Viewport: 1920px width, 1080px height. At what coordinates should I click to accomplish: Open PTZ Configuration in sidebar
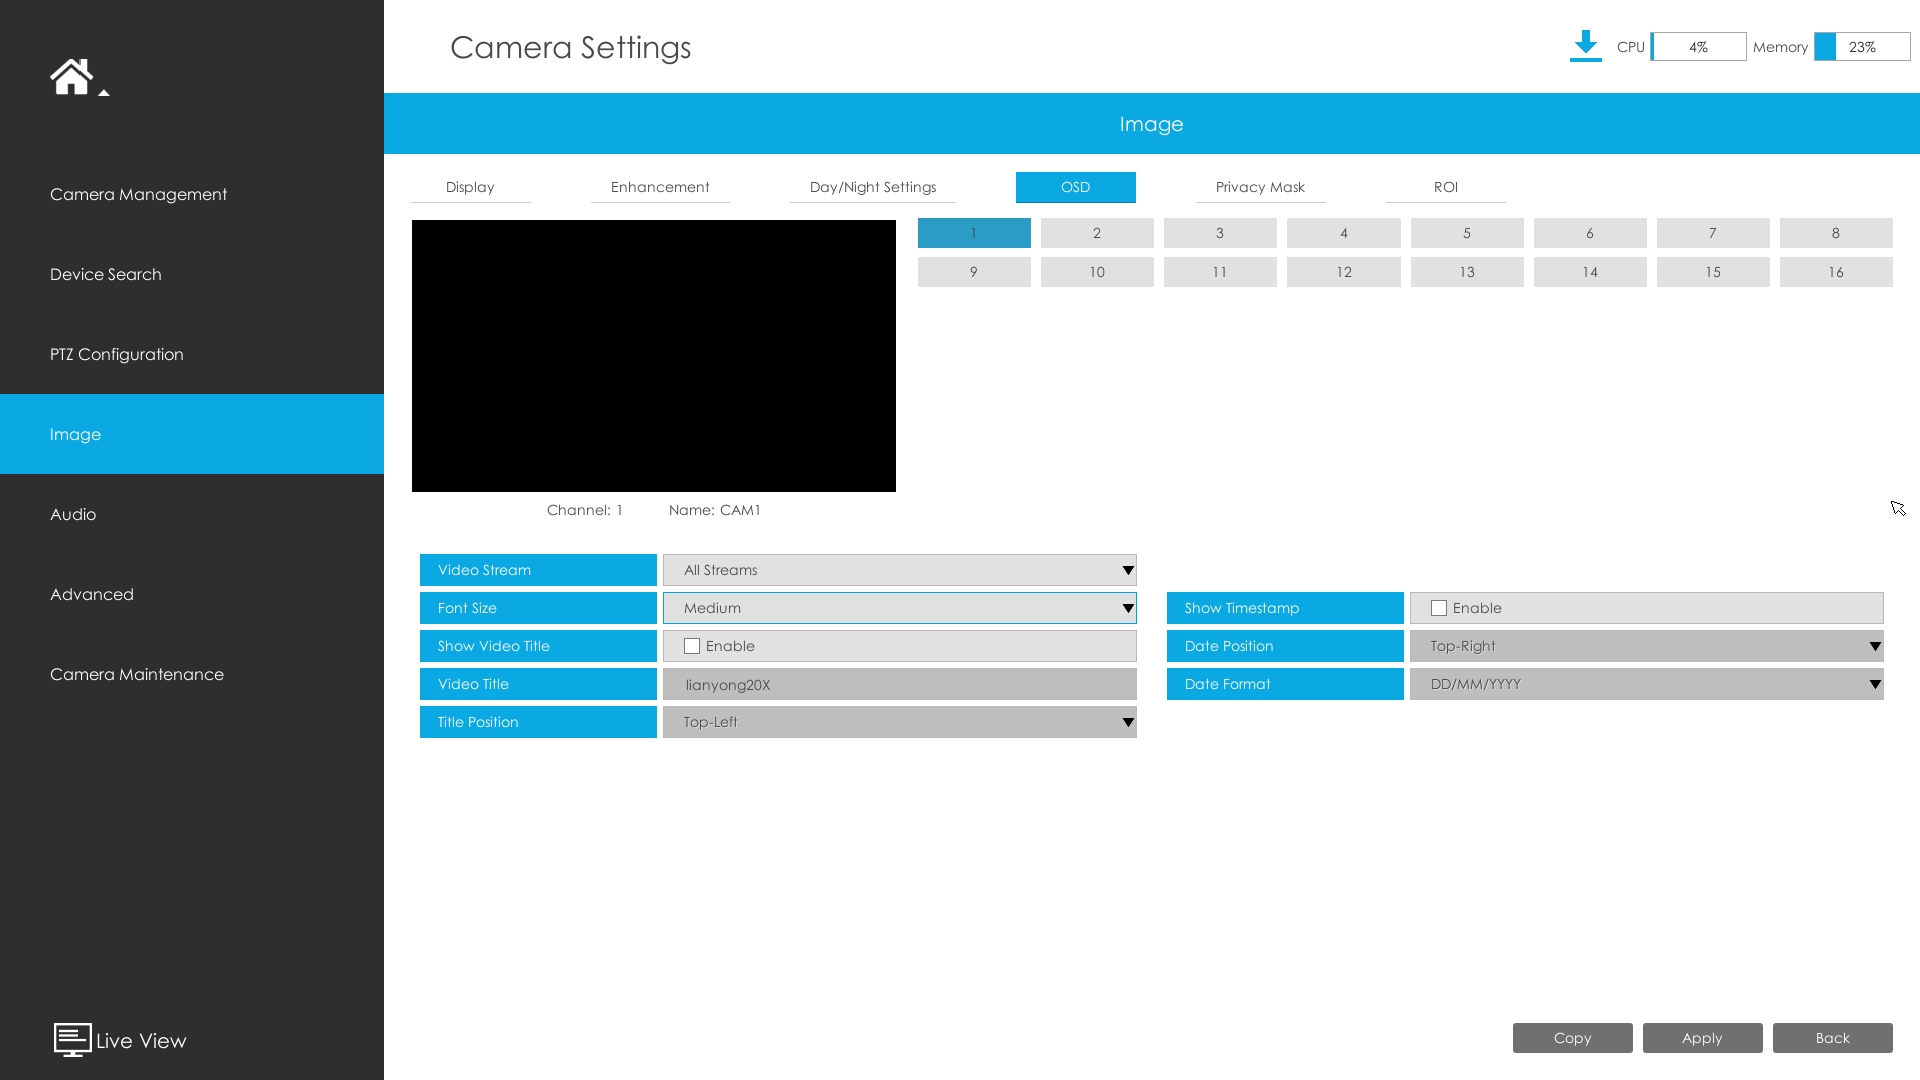click(x=117, y=354)
